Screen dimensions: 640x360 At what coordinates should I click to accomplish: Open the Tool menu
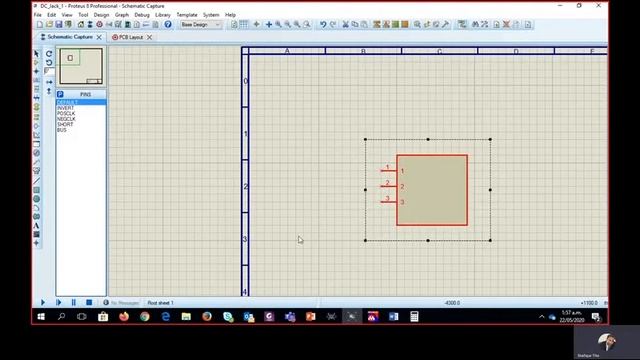[83, 15]
